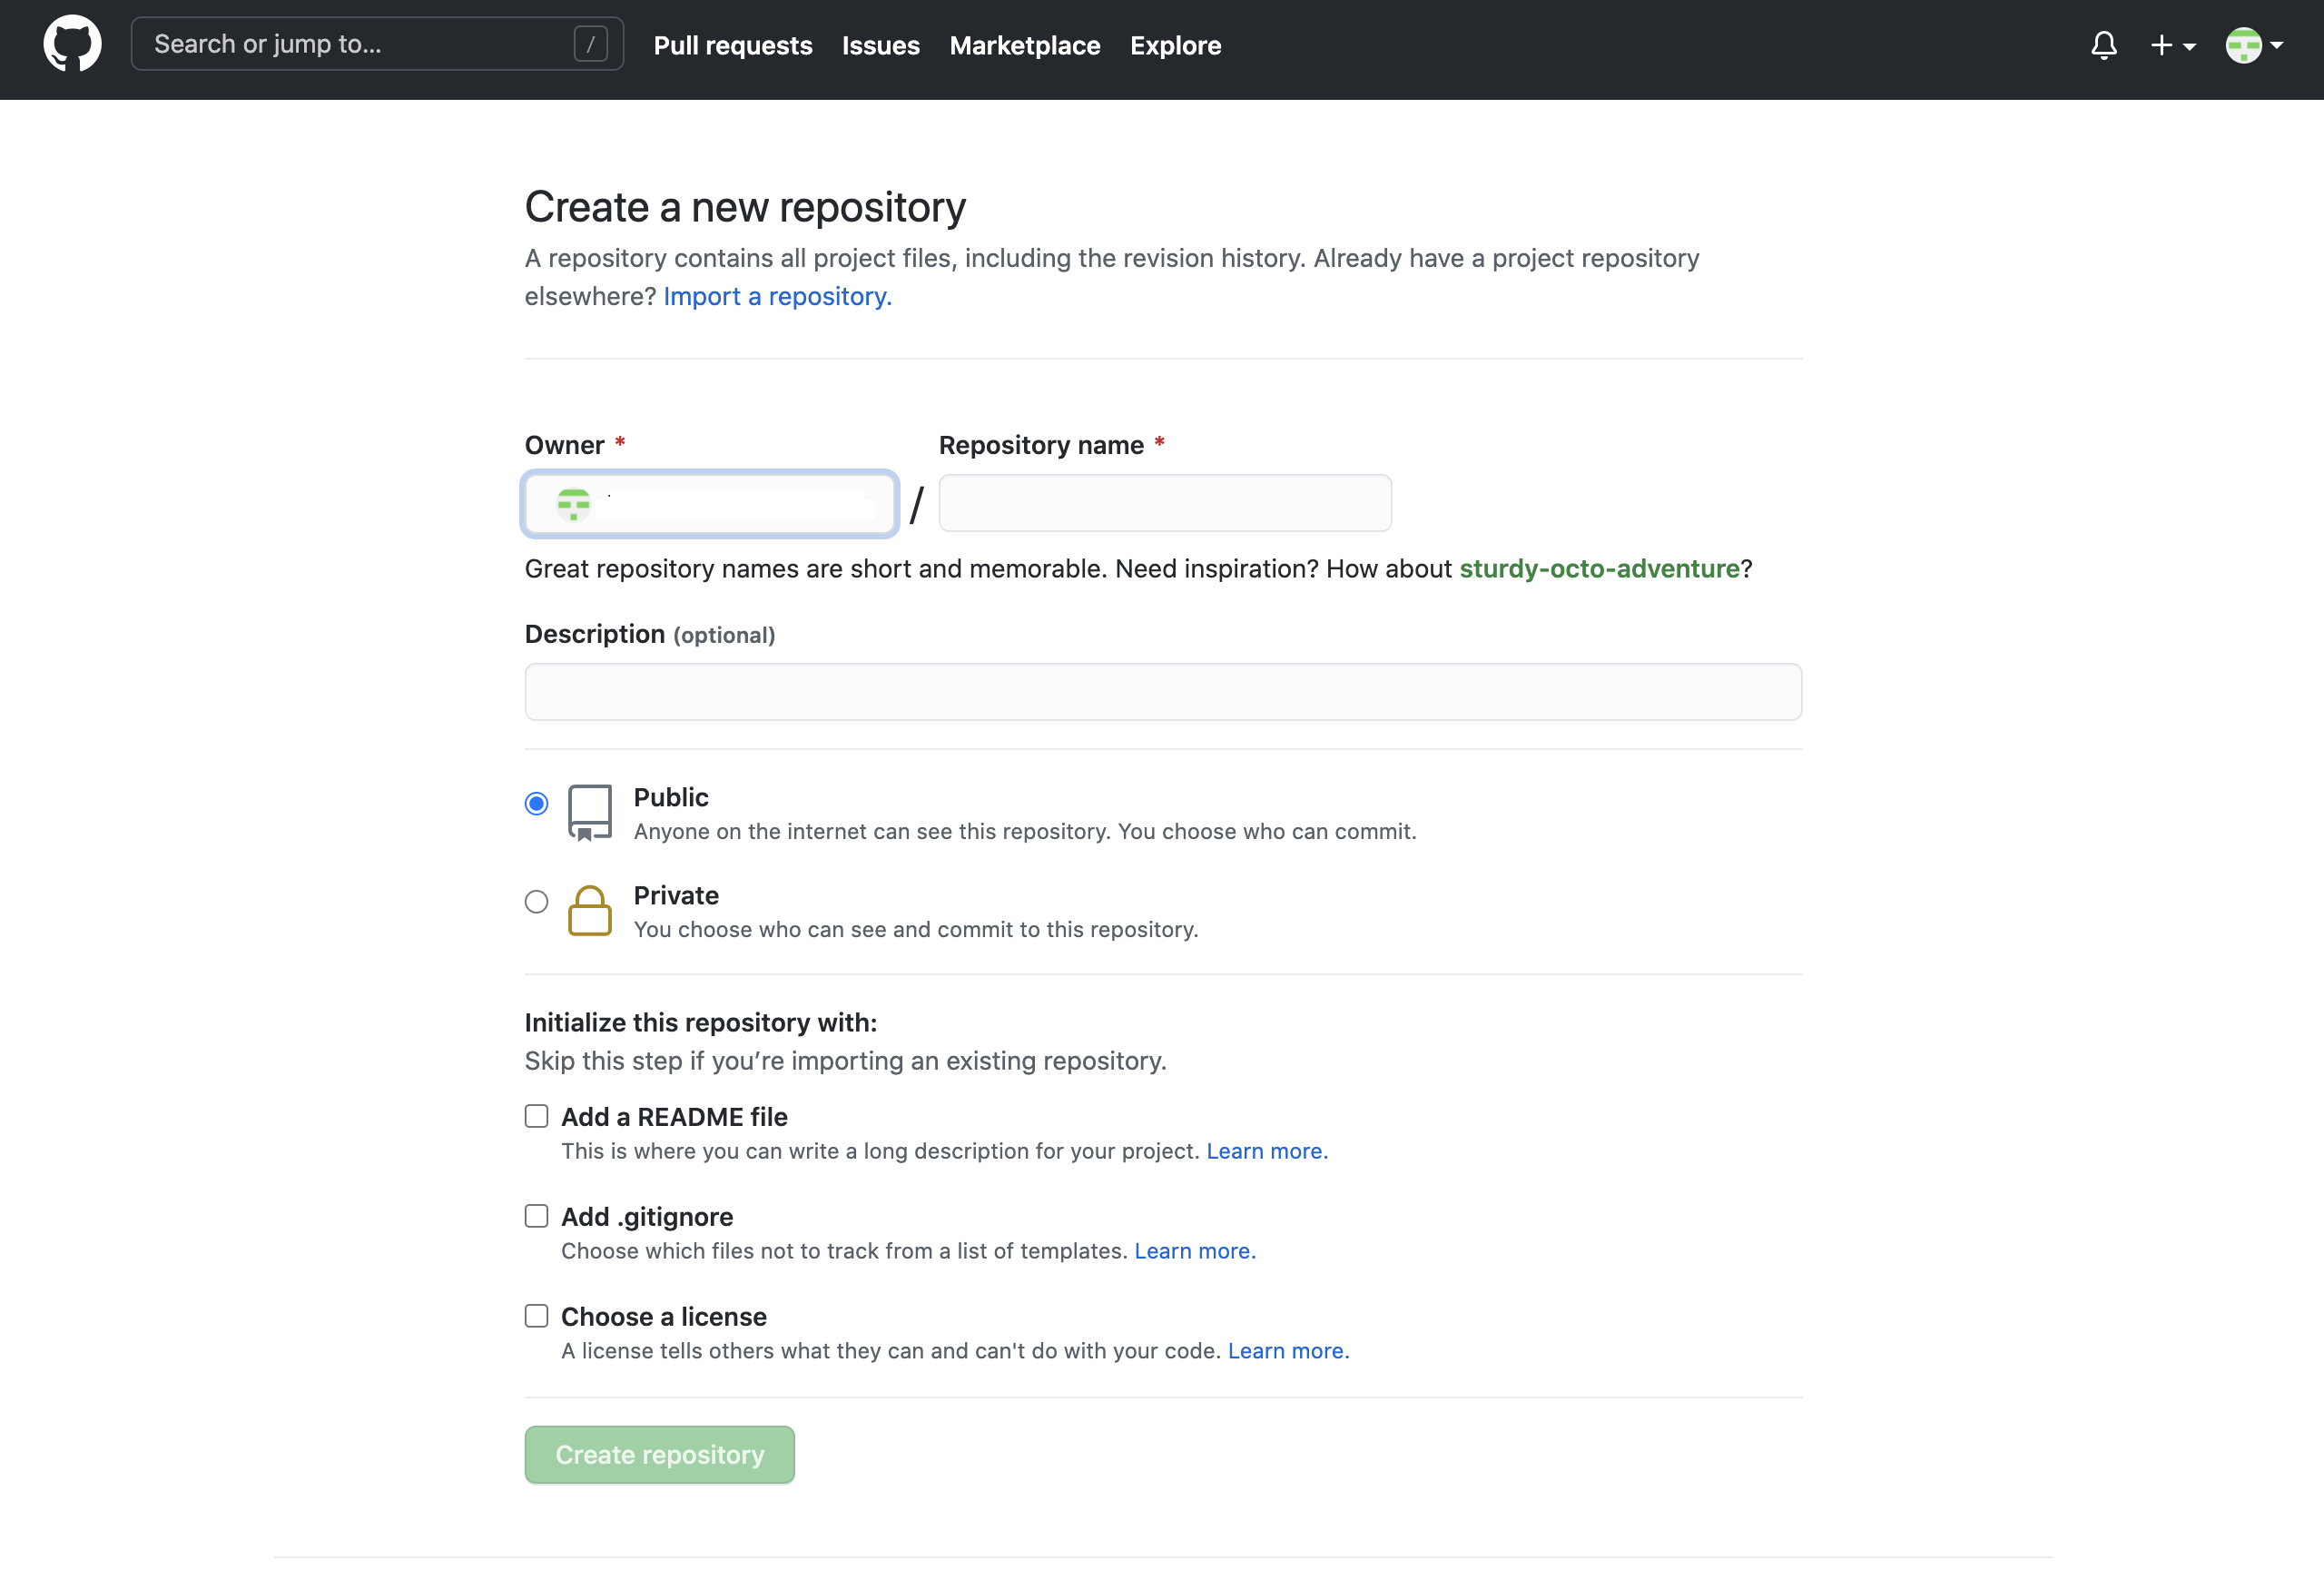Click the Private padlock icon
This screenshot has width=2324, height=1580.
589,910
